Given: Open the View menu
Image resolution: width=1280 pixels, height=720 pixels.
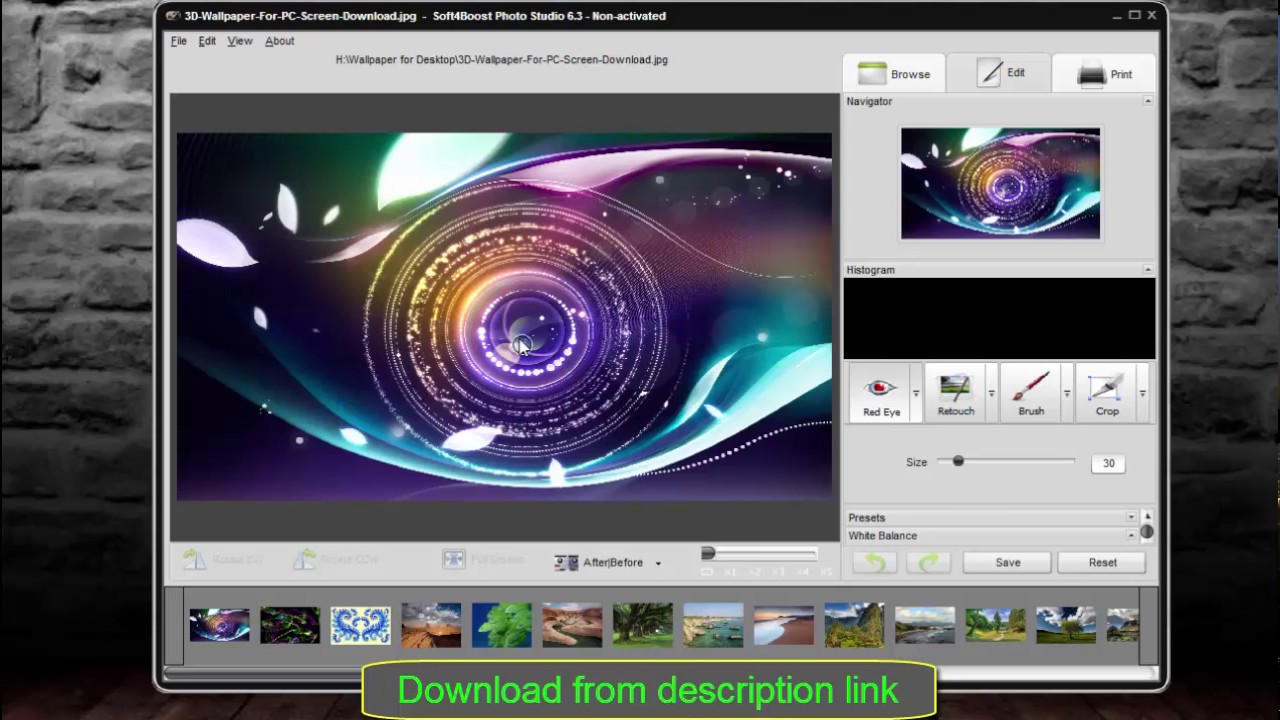Looking at the screenshot, I should [x=240, y=41].
